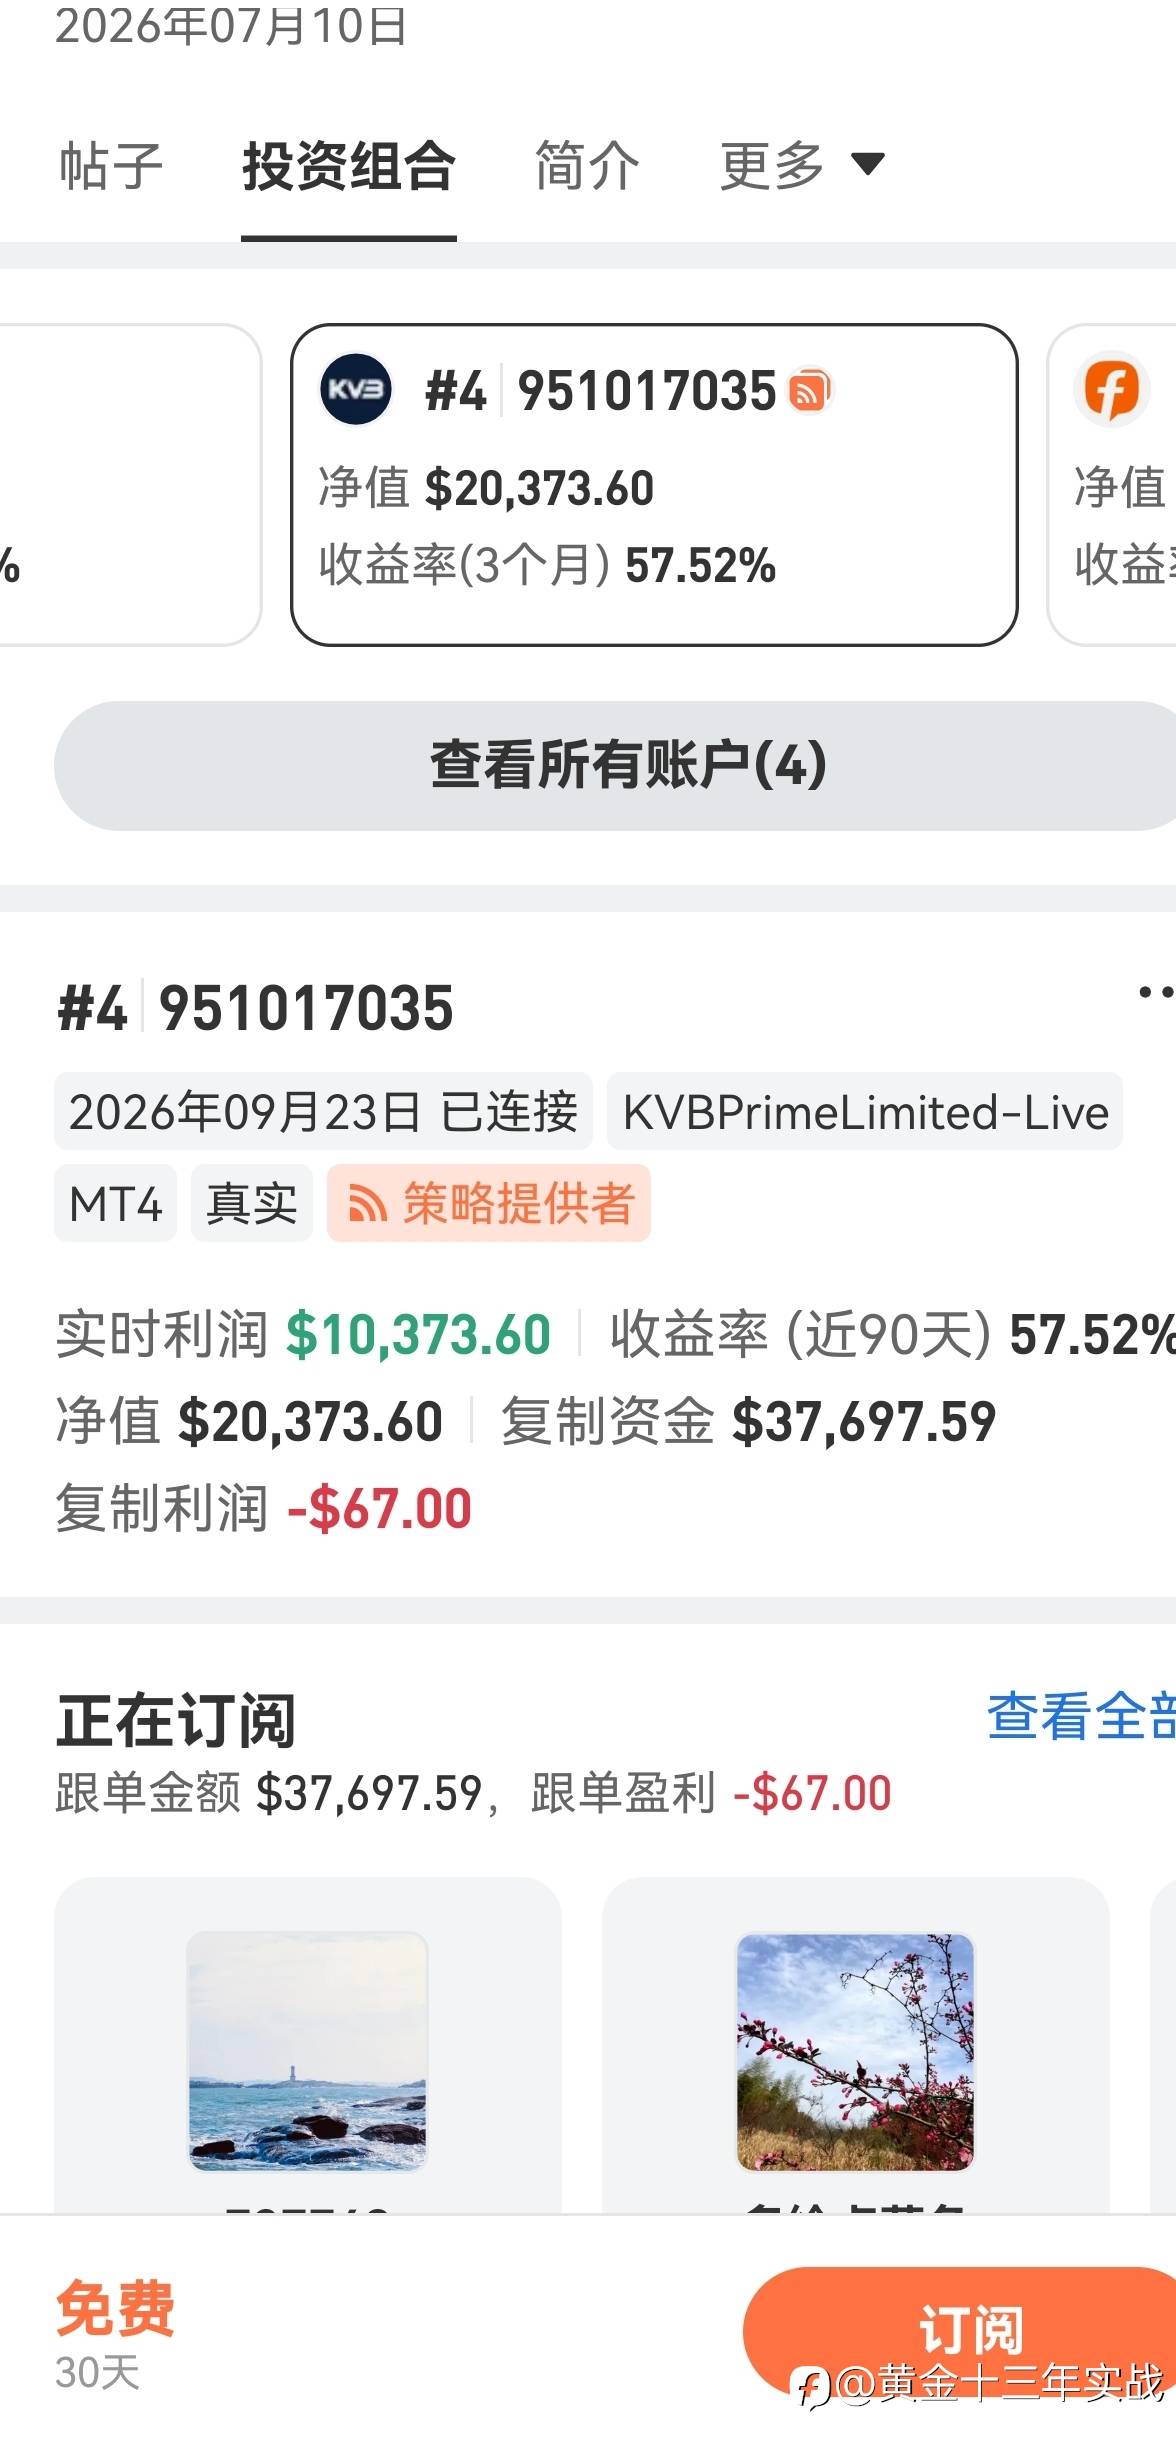Select the 投资组合 tab
This screenshot has height=2451, width=1176.
349,166
